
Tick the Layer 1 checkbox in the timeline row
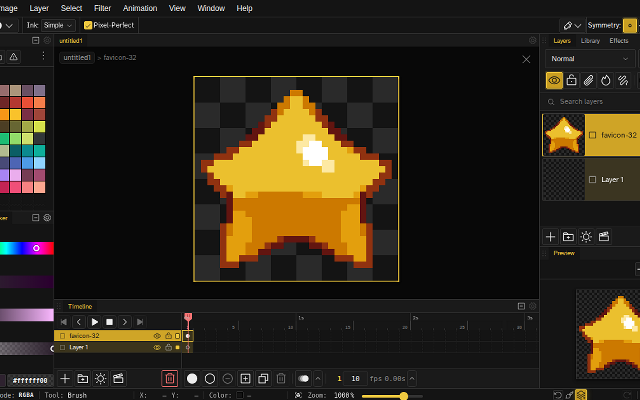tap(62, 348)
